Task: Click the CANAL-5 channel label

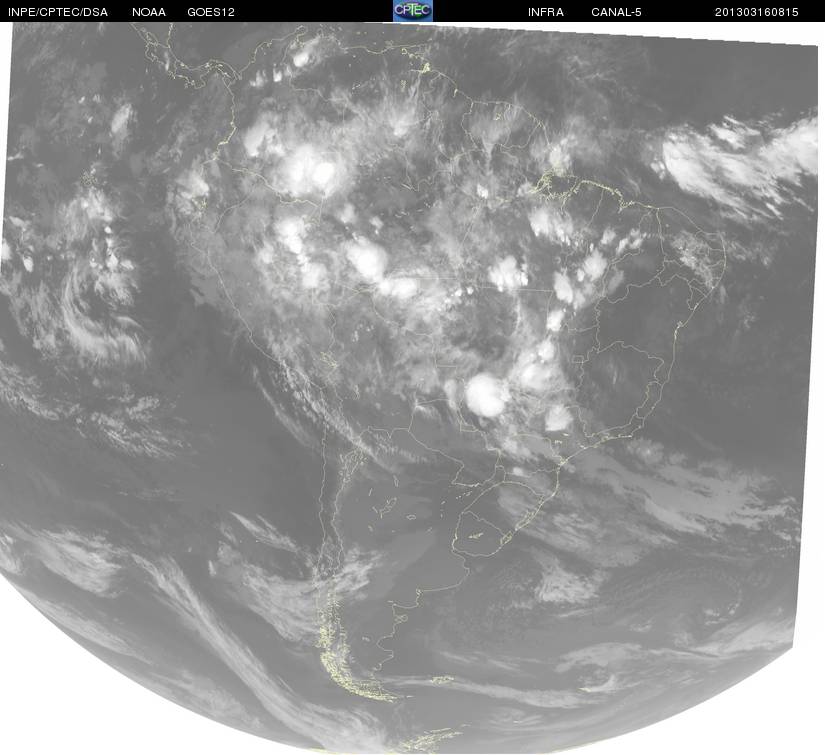Action: point(616,12)
